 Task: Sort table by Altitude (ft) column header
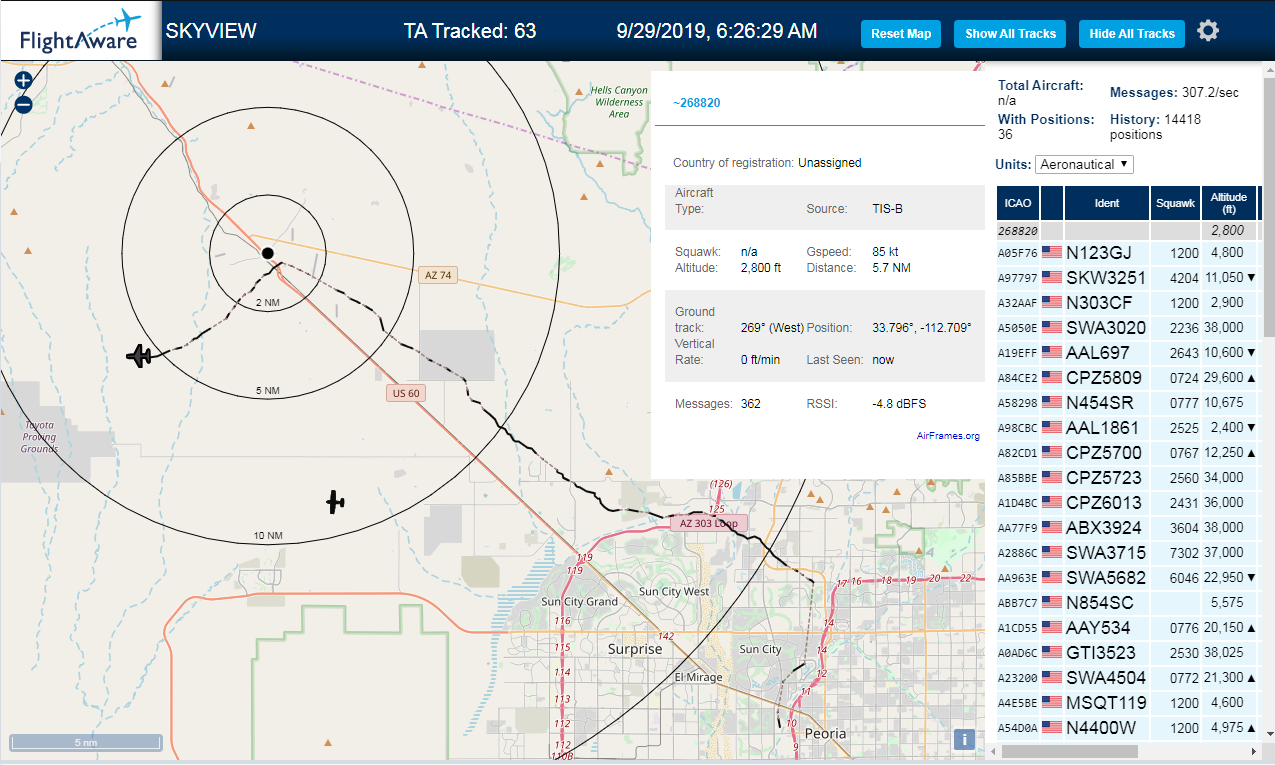pos(1229,203)
